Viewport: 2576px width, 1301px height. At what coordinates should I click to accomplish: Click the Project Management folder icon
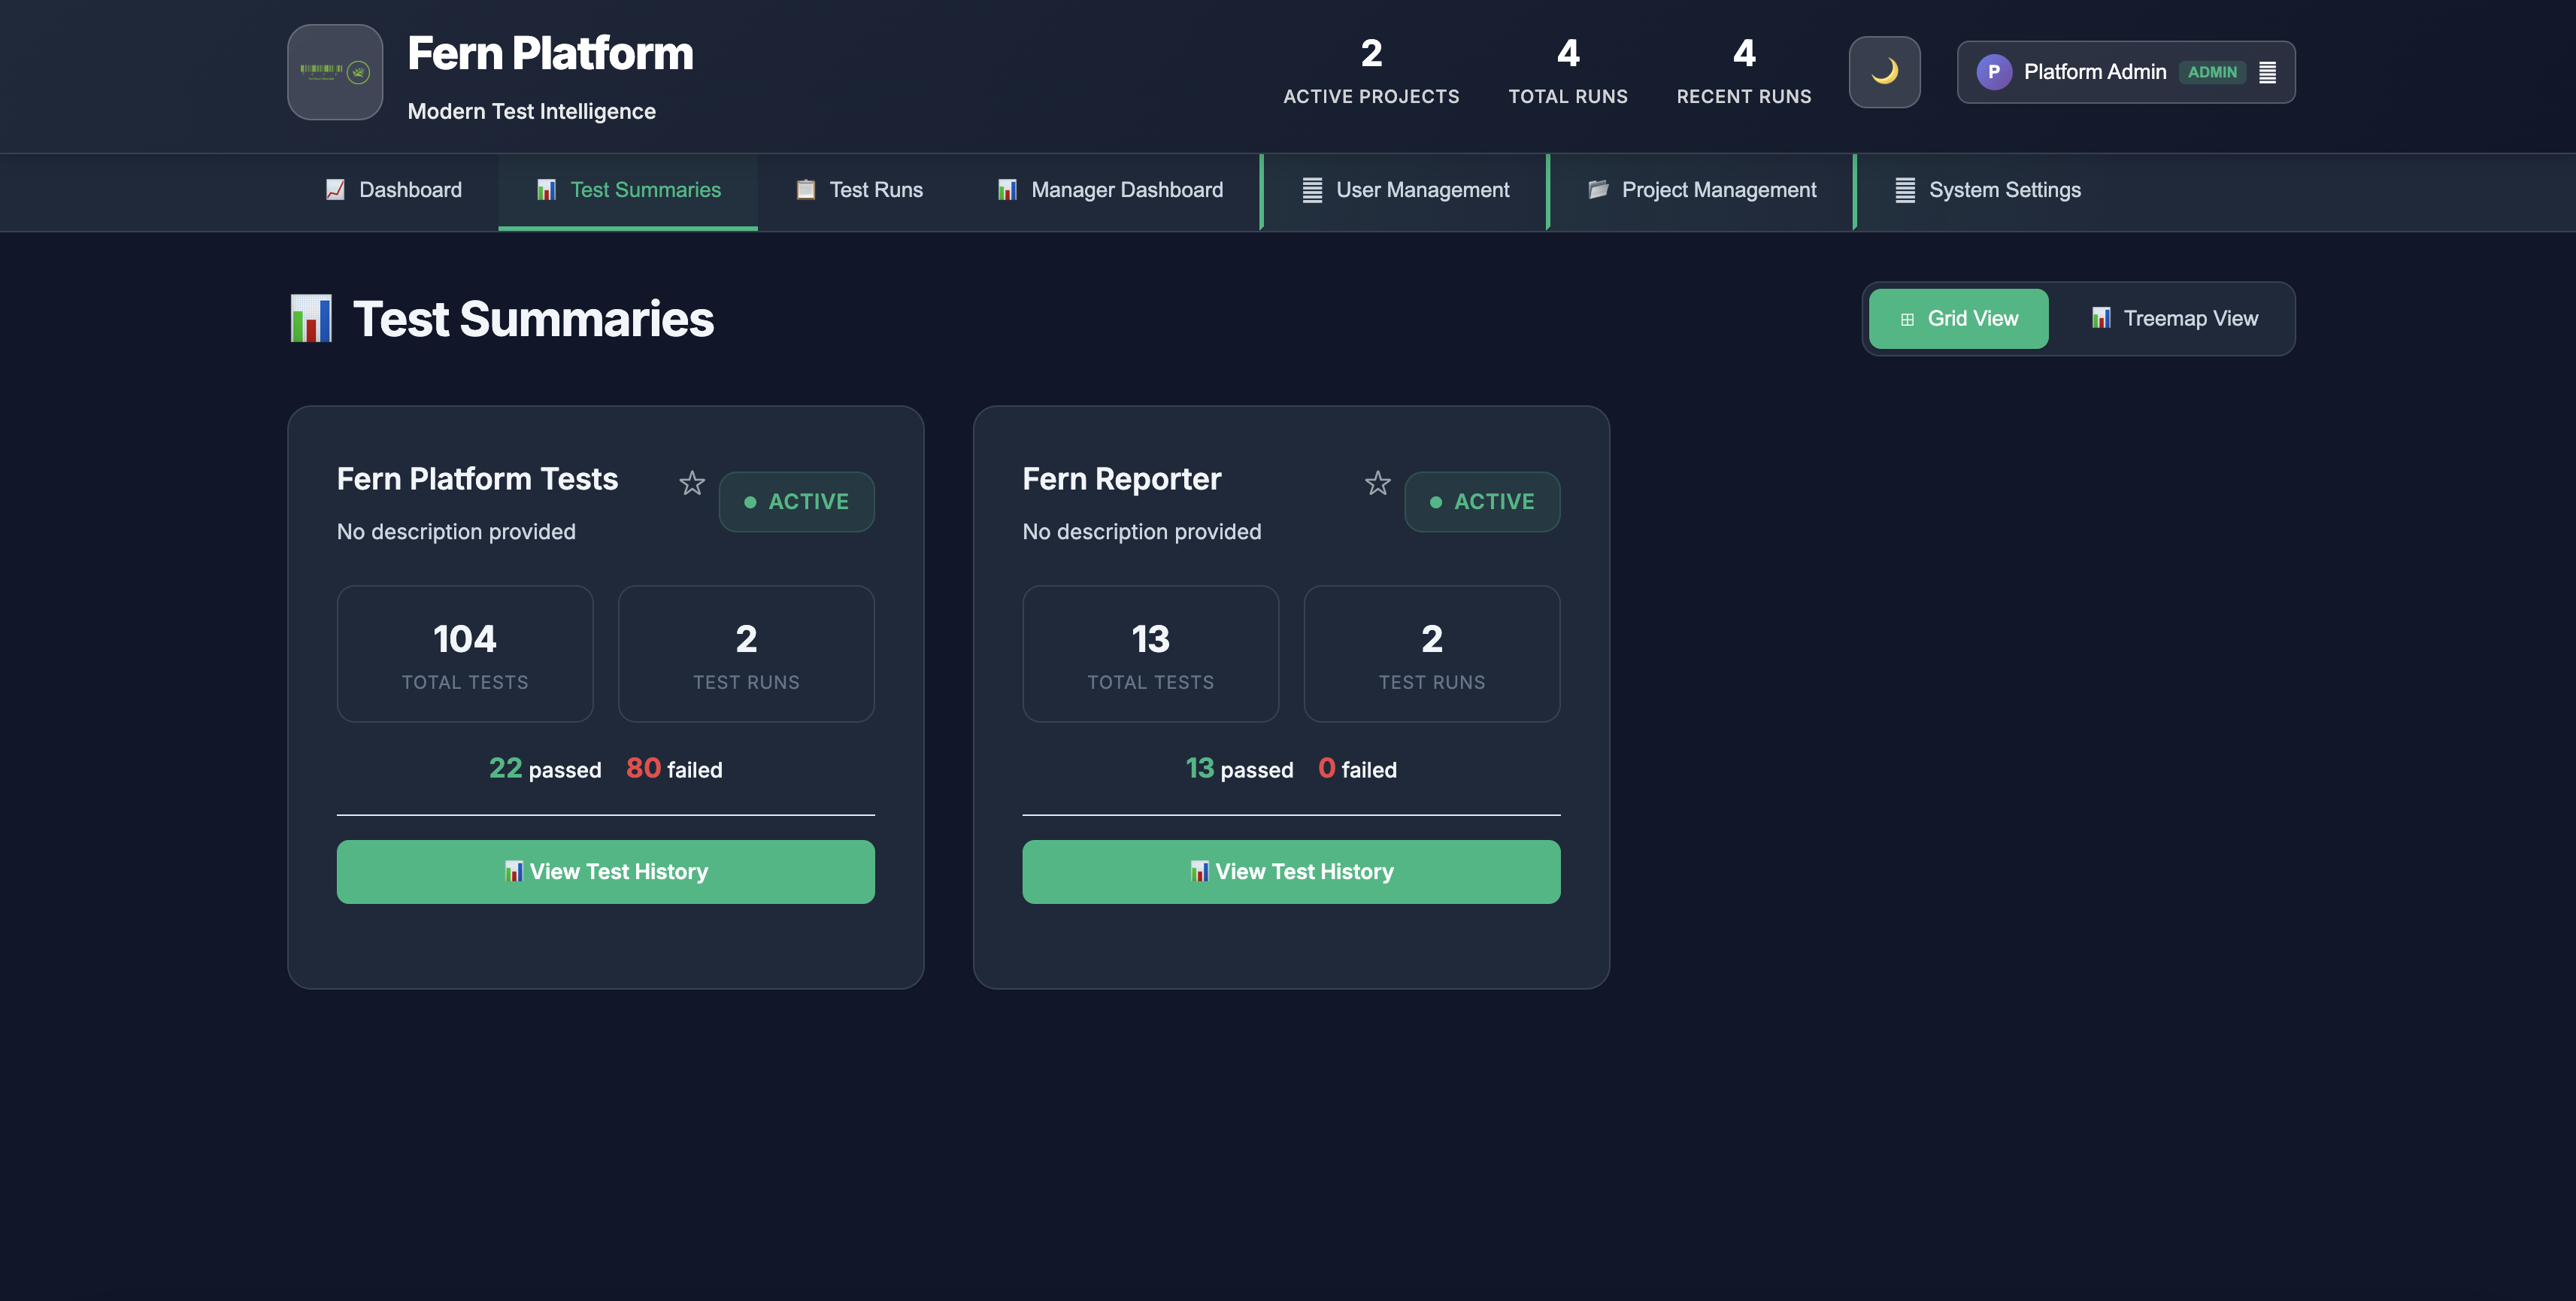point(1598,190)
